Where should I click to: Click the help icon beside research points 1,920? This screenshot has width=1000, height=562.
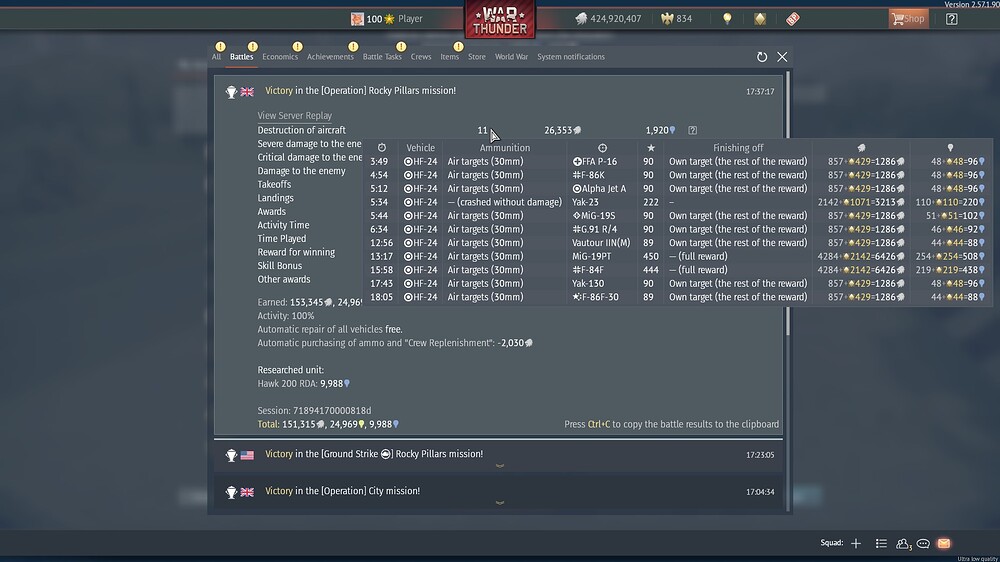tap(693, 130)
